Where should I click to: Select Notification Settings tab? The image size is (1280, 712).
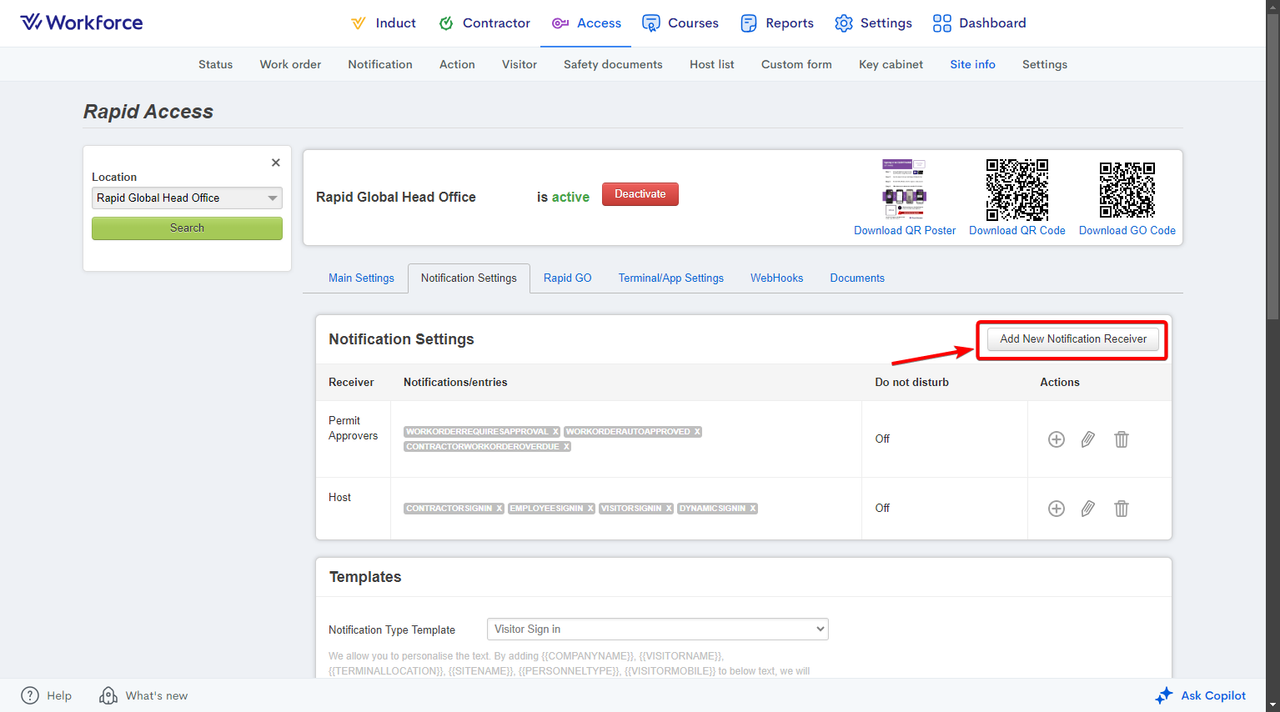pyautogui.click(x=469, y=278)
